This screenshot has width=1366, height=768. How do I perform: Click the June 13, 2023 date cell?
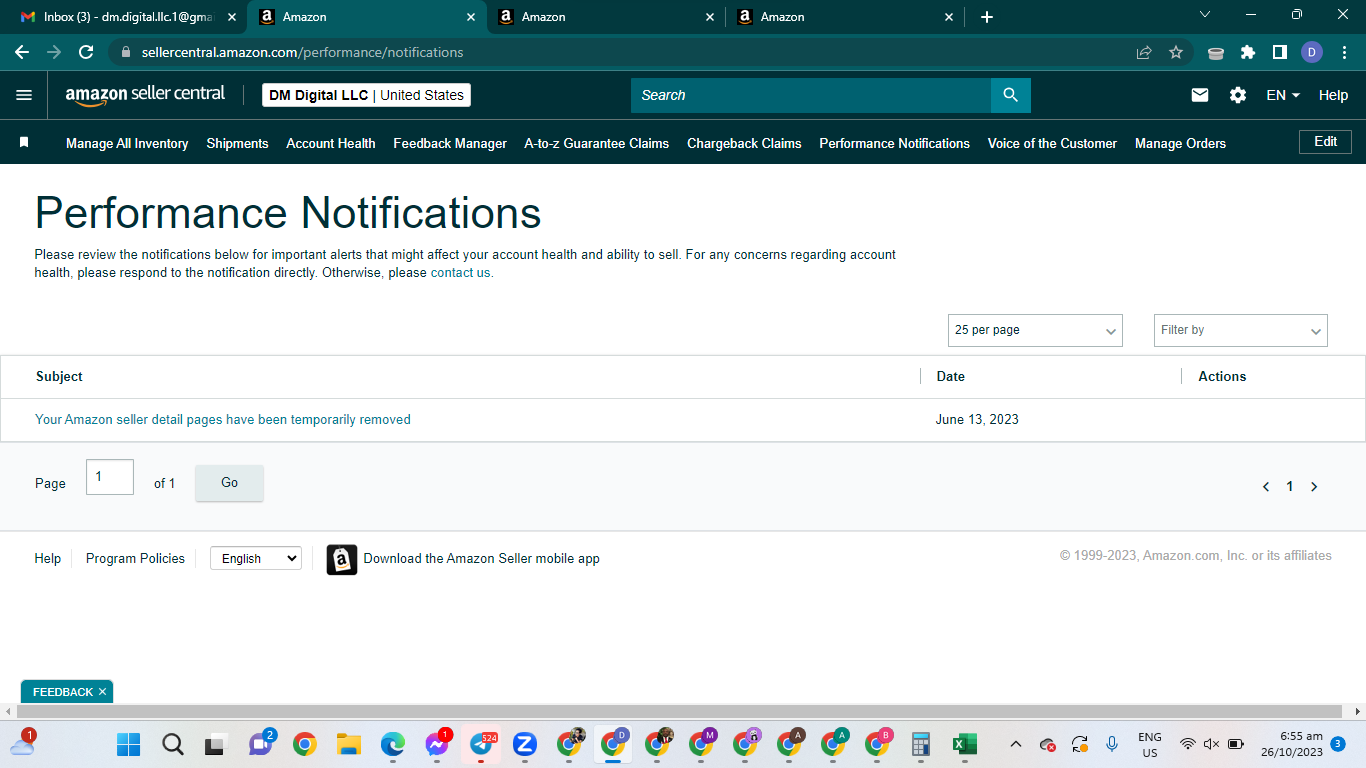pos(977,420)
